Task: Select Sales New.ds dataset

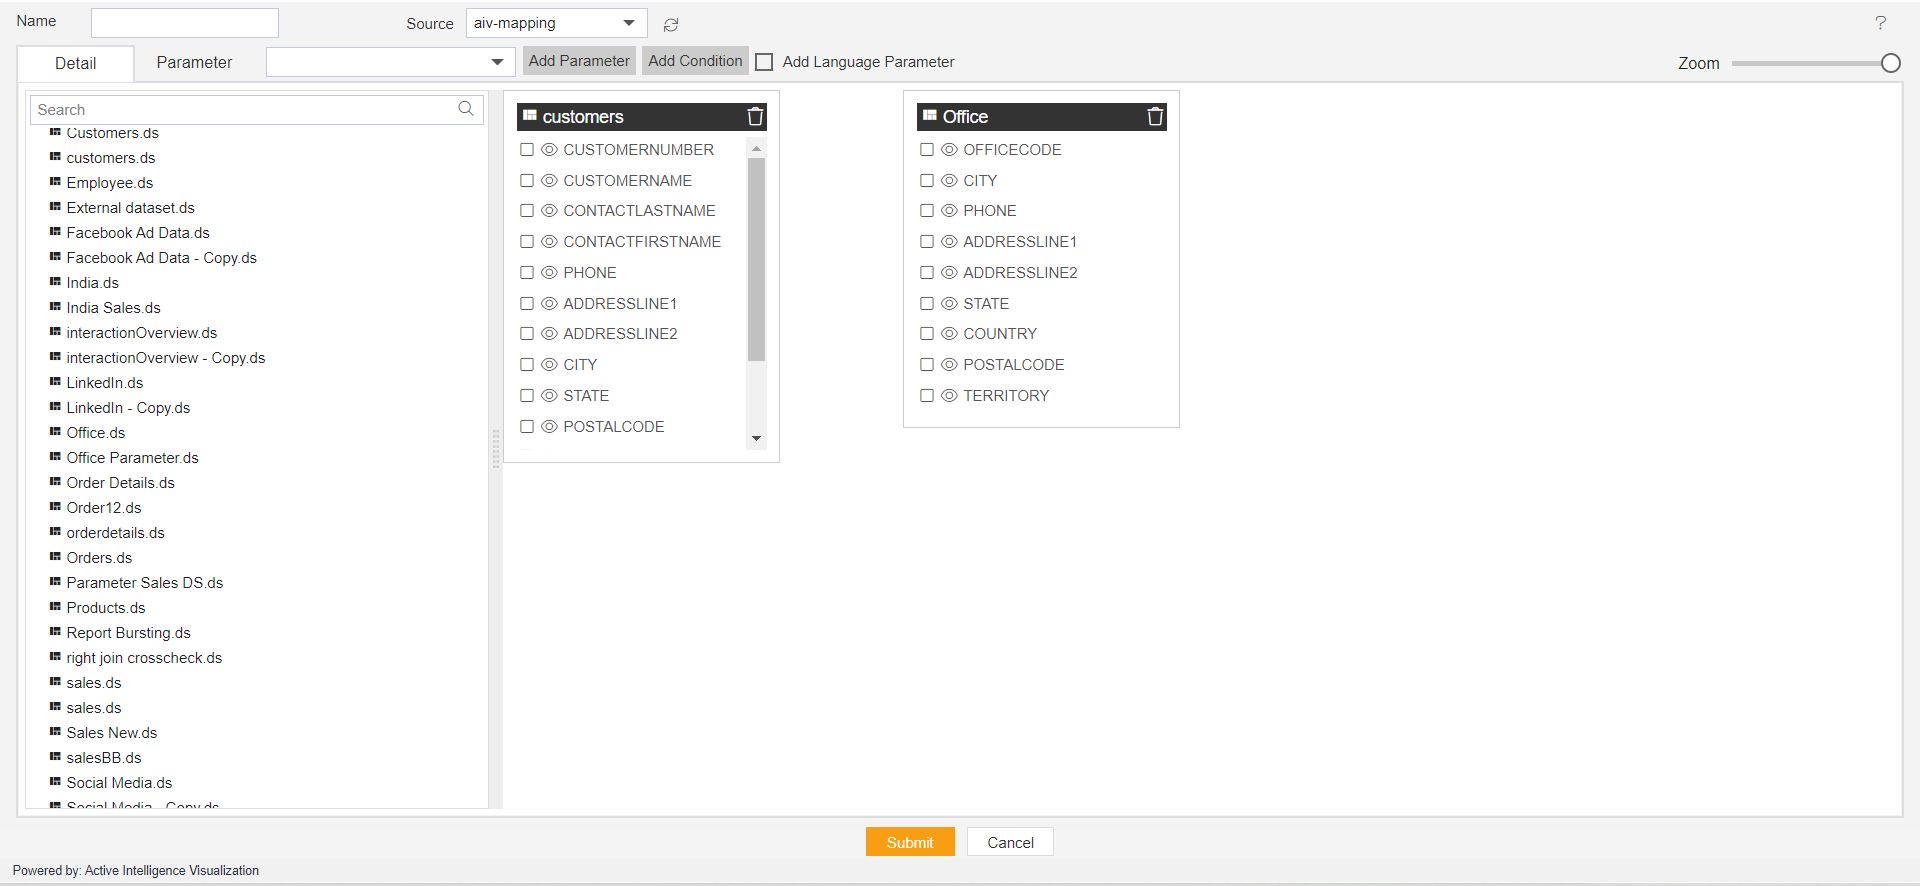Action: [112, 732]
